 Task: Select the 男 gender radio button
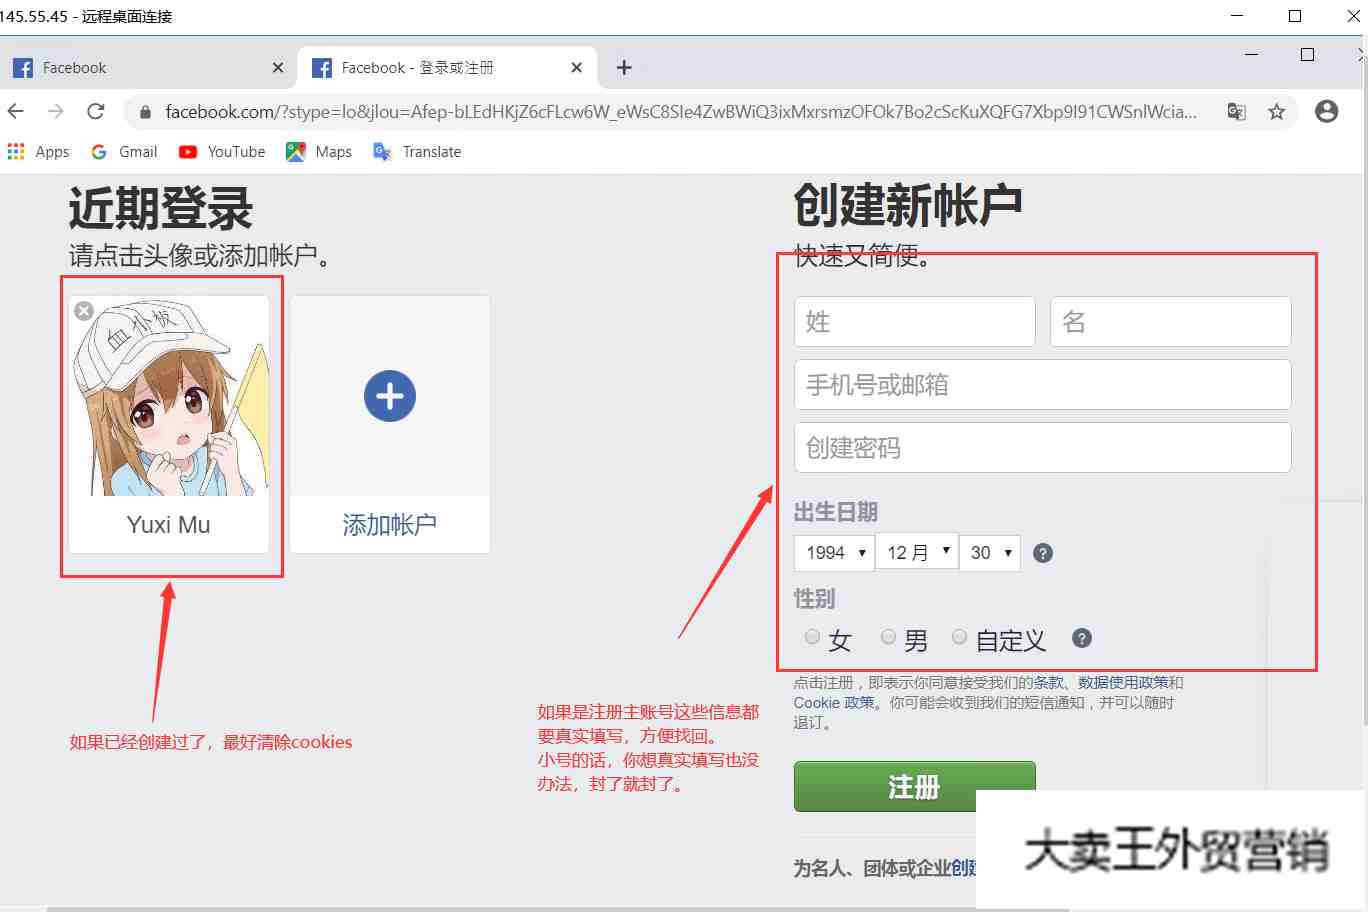(888, 636)
